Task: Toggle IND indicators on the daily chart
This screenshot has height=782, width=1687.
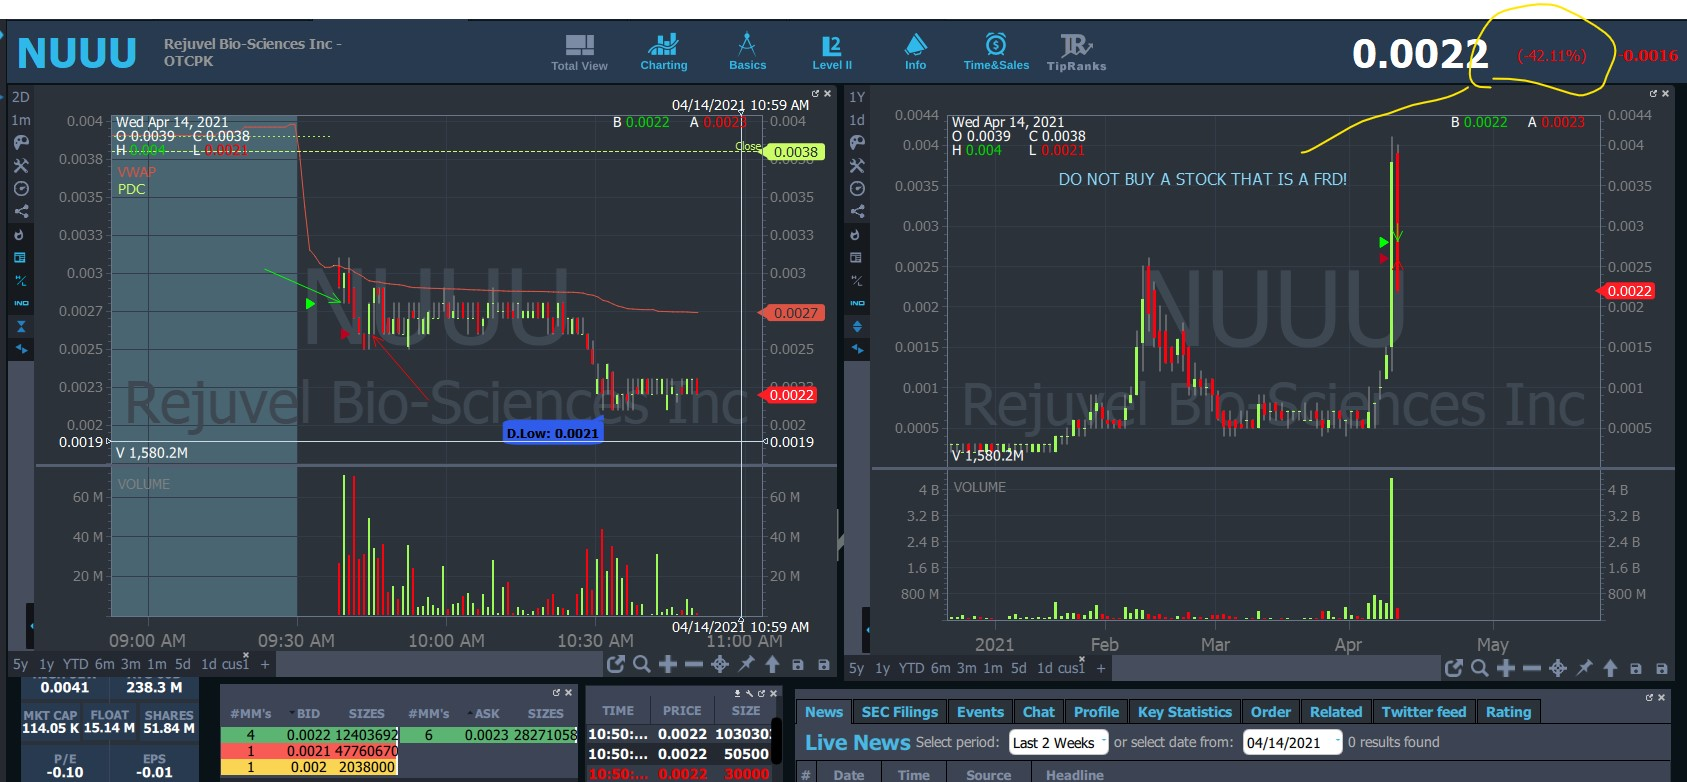Action: (x=857, y=303)
